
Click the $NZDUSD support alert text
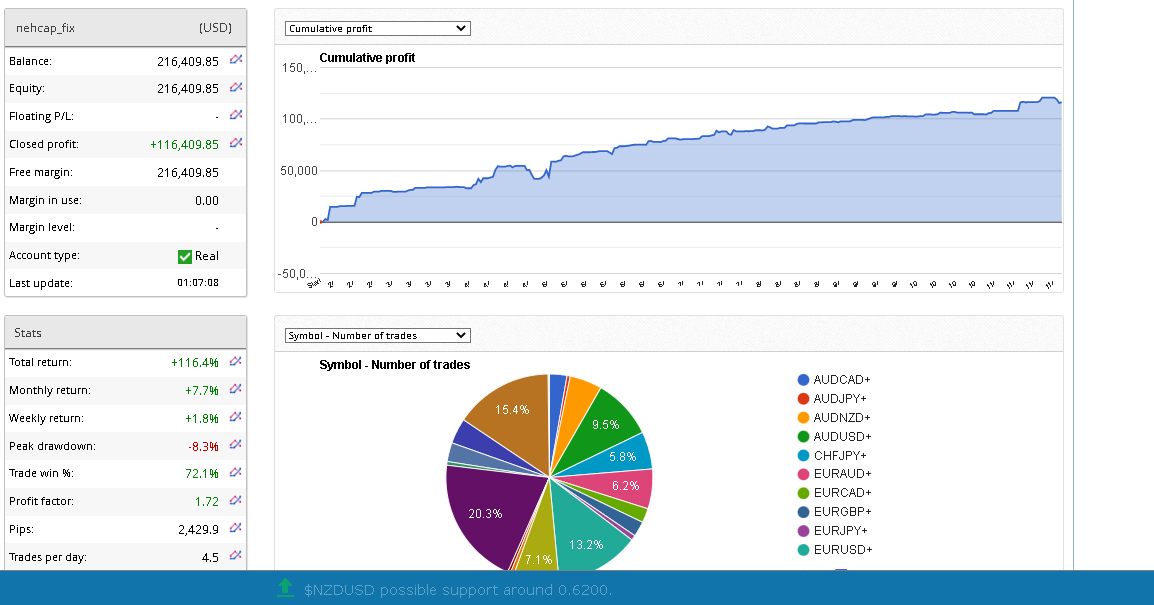pyautogui.click(x=457, y=590)
